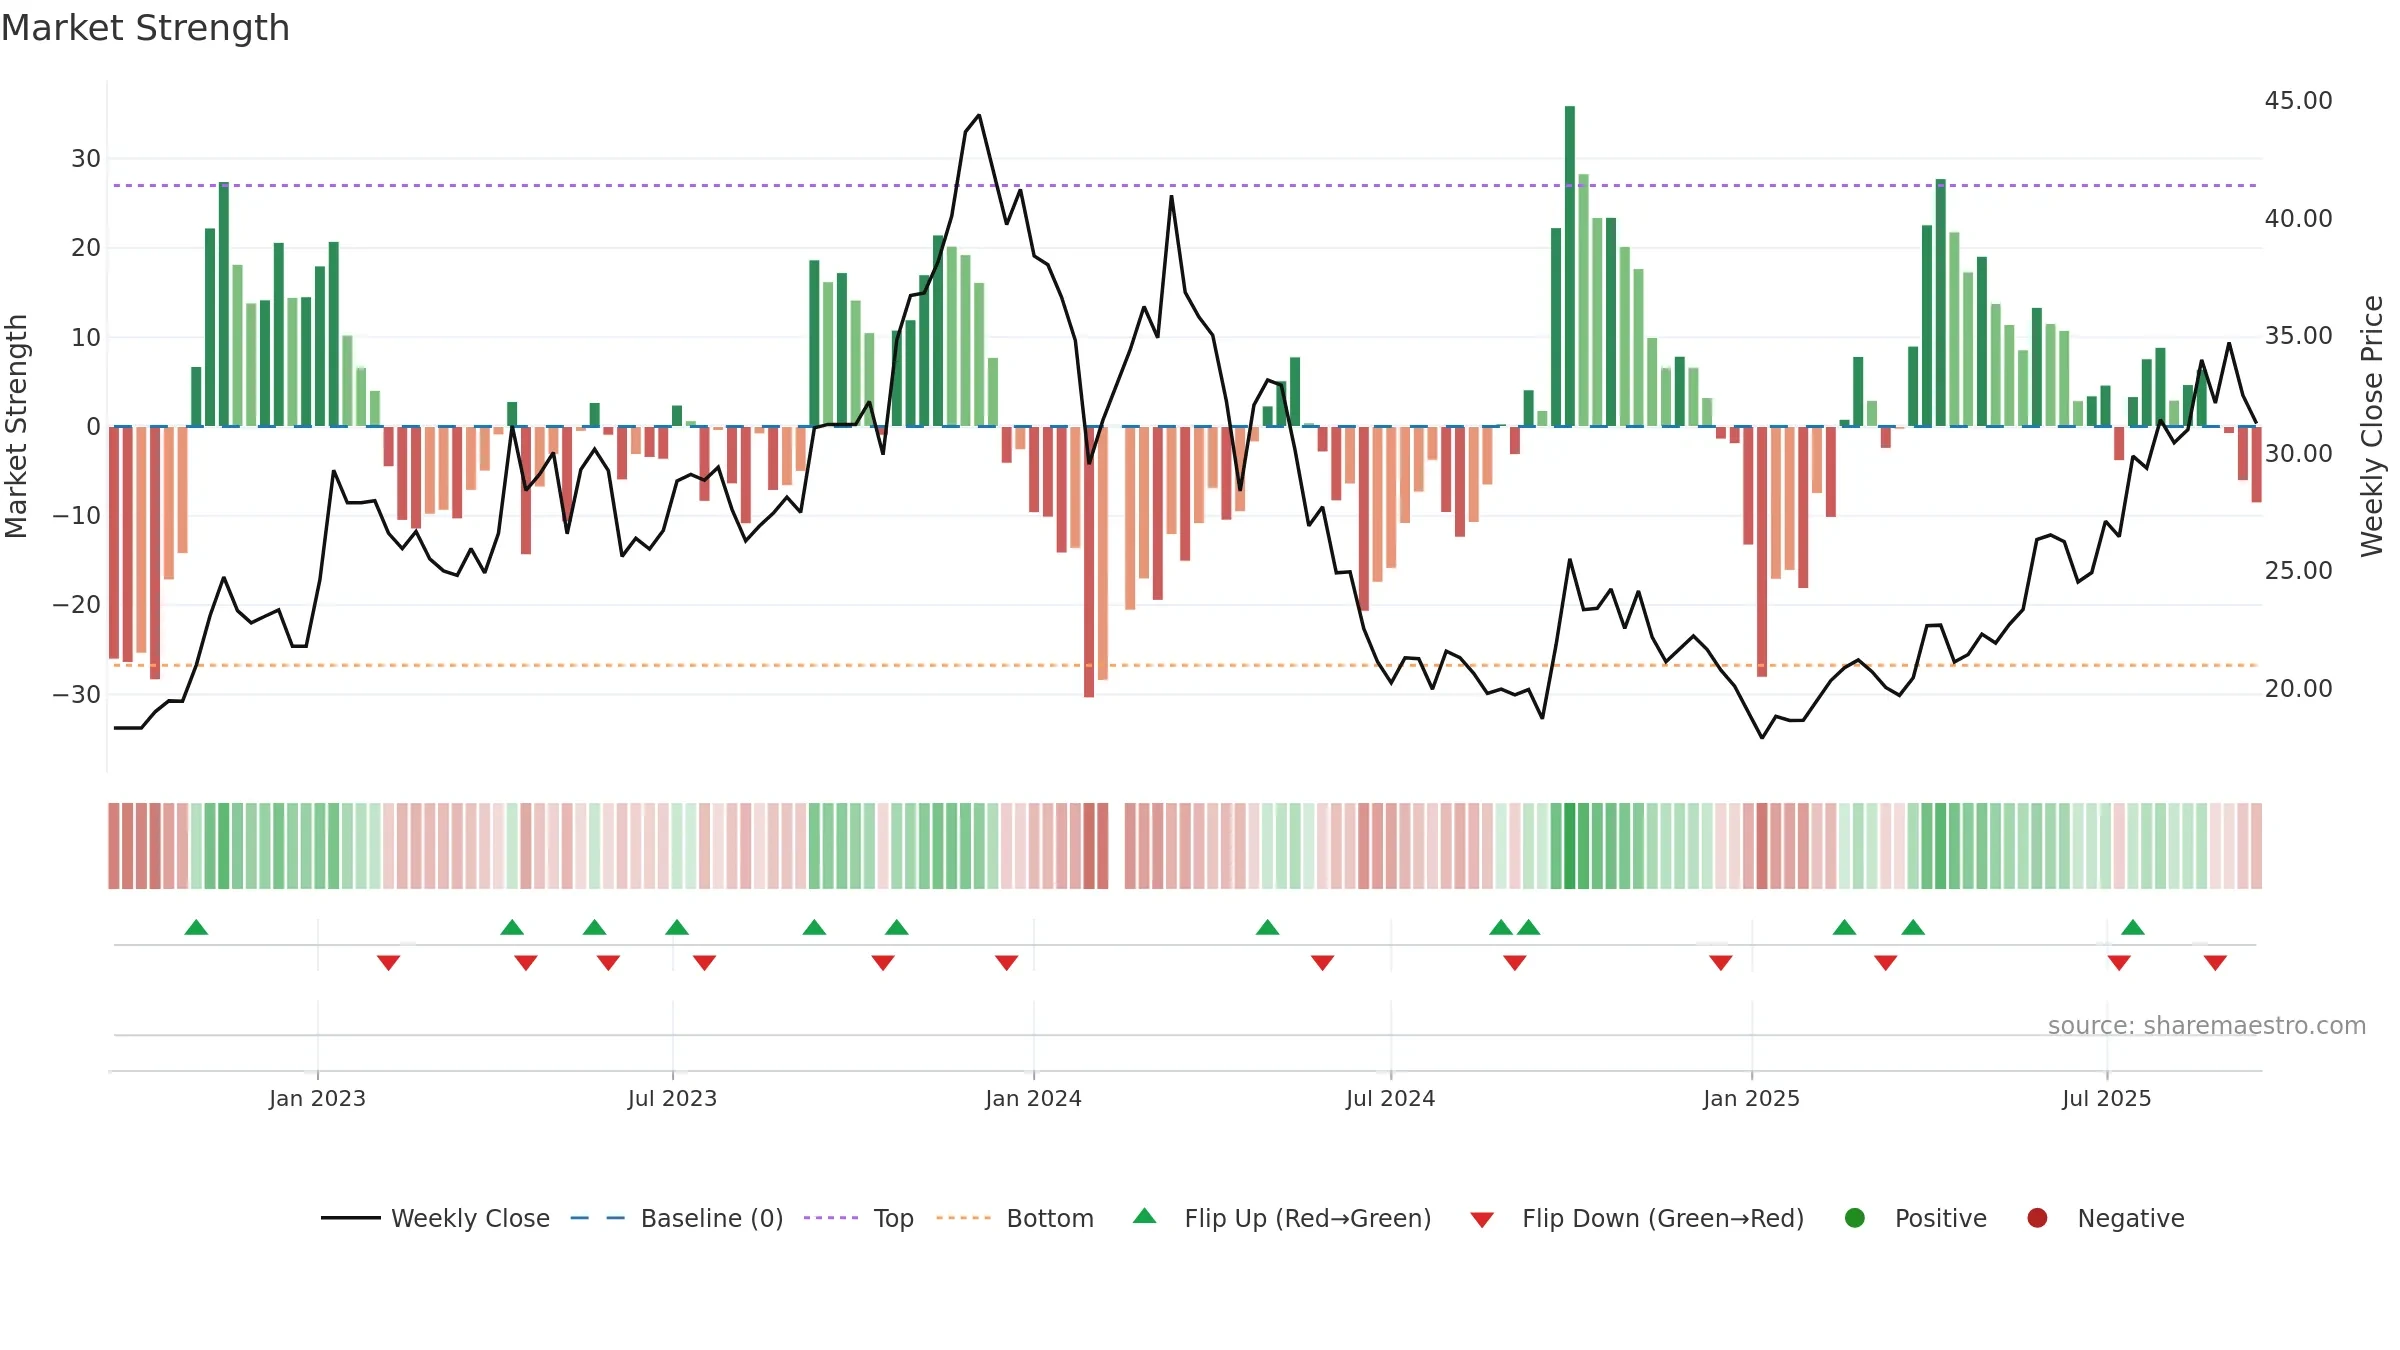The height and width of the screenshot is (1350, 2400).
Task: Toggle the Negative legend entry
Action: click(x=2105, y=1218)
